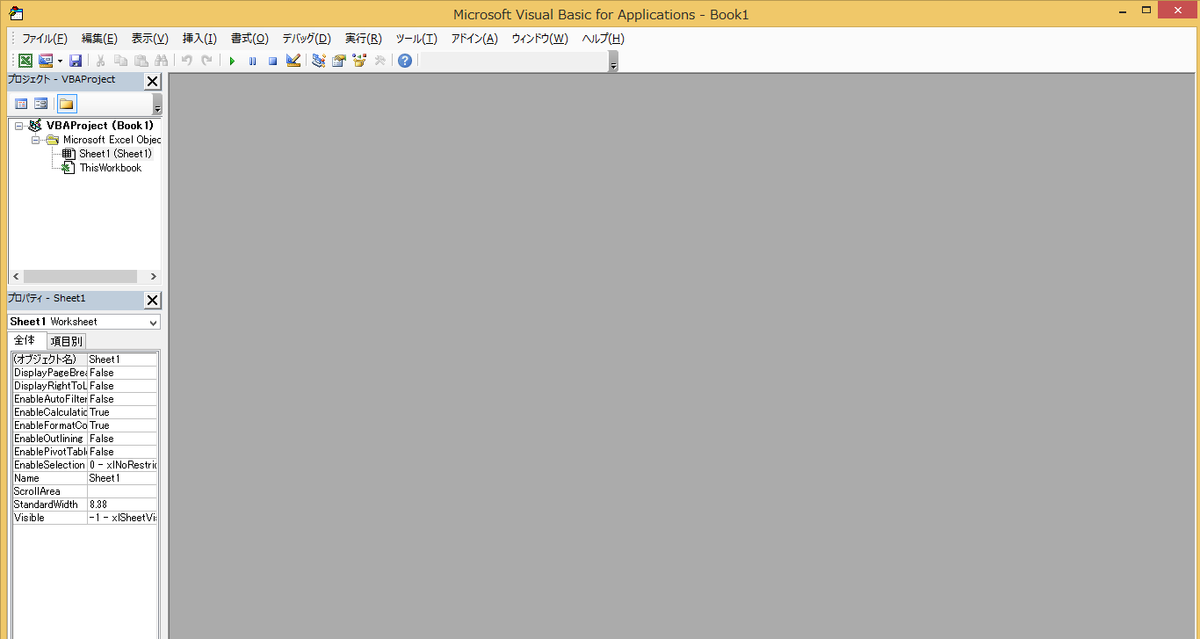The height and width of the screenshot is (639, 1200).
Task: Close the Properties window
Action: [152, 299]
